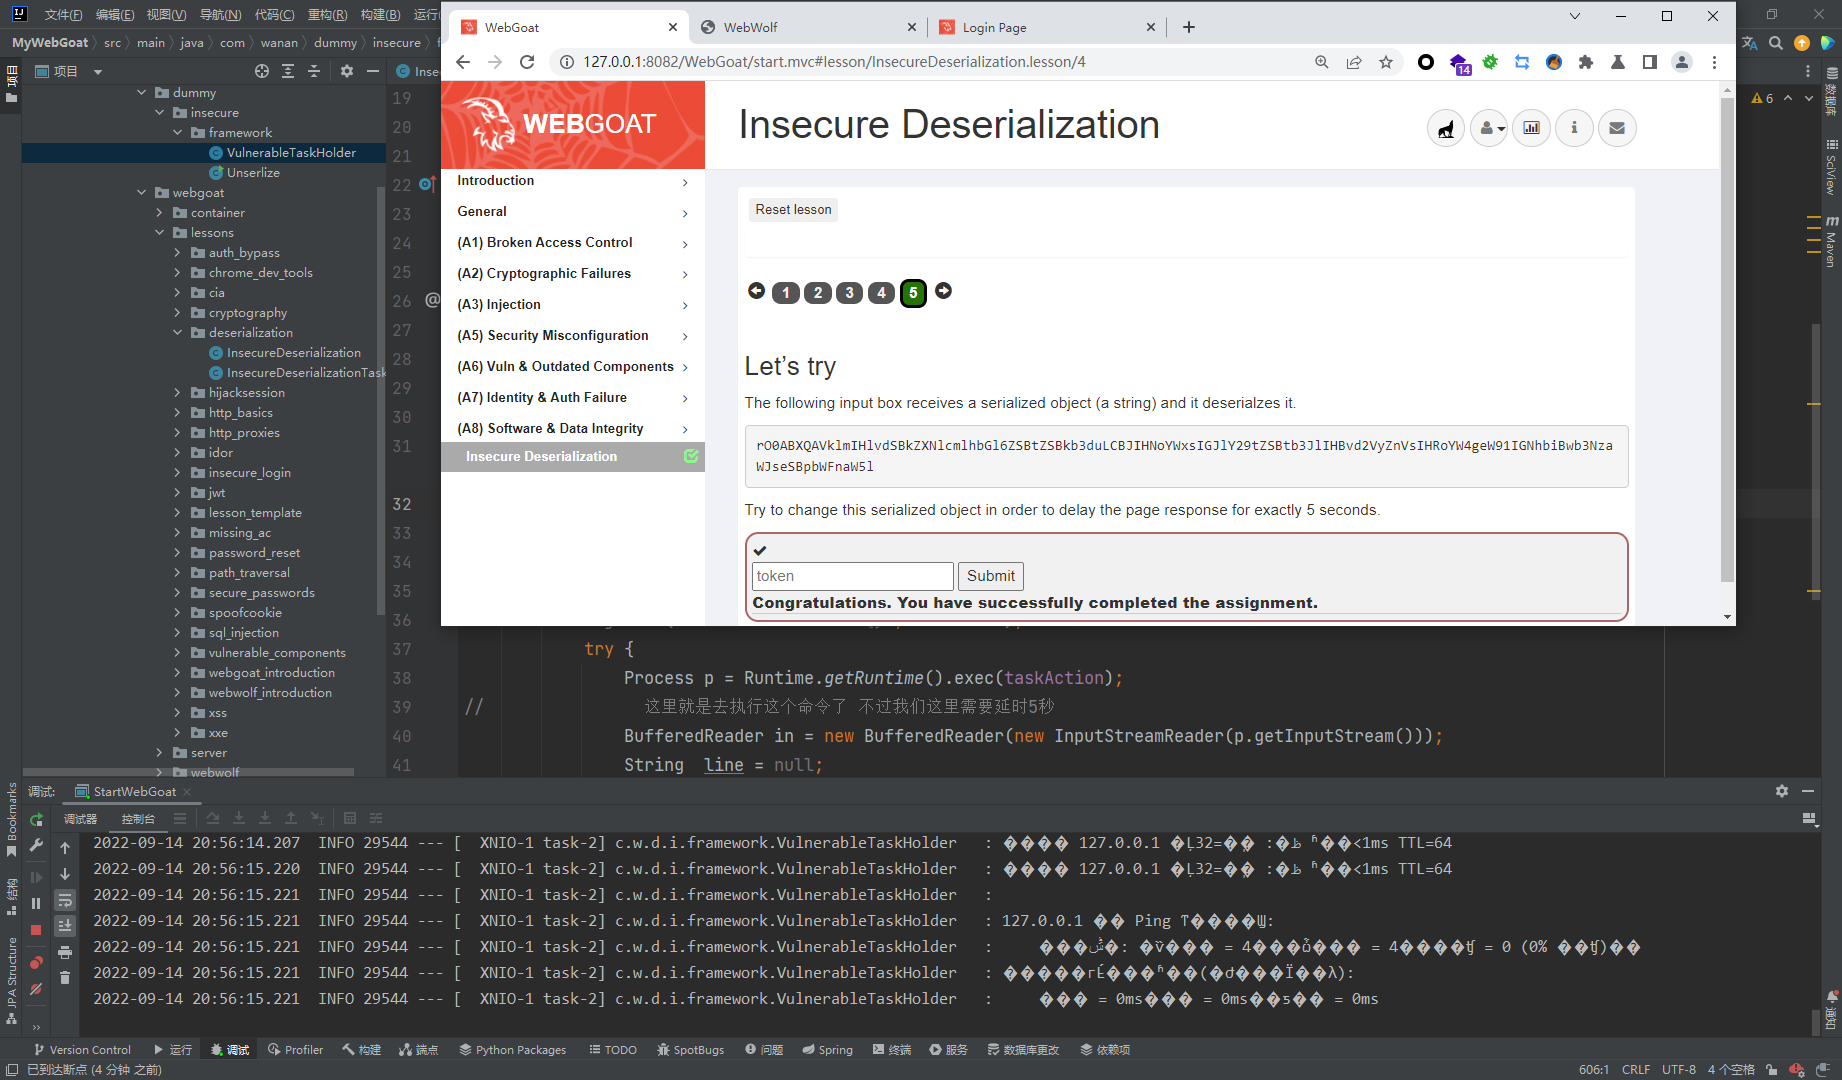Expand the General lesson category

tap(573, 212)
